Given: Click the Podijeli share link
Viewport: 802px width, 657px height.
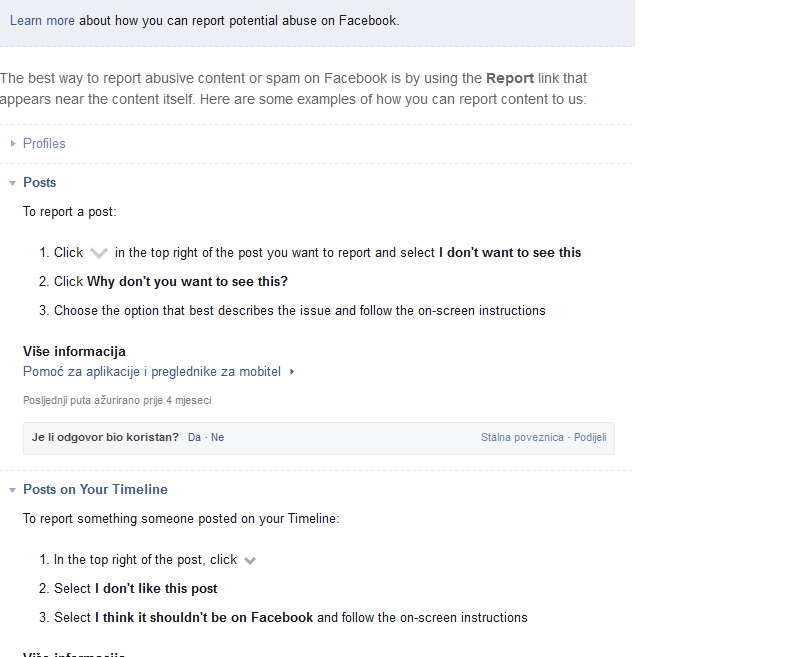Looking at the screenshot, I should [590, 438].
